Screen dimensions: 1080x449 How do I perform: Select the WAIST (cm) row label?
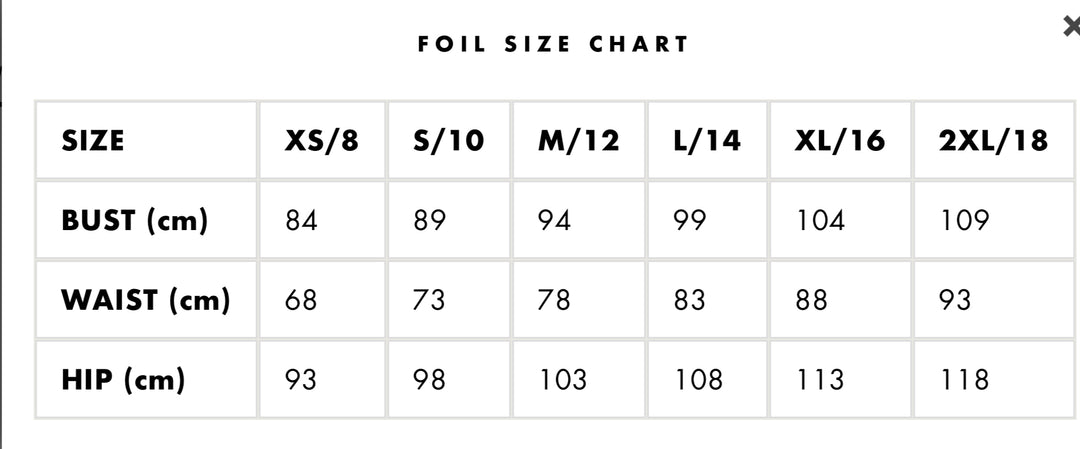[145, 299]
